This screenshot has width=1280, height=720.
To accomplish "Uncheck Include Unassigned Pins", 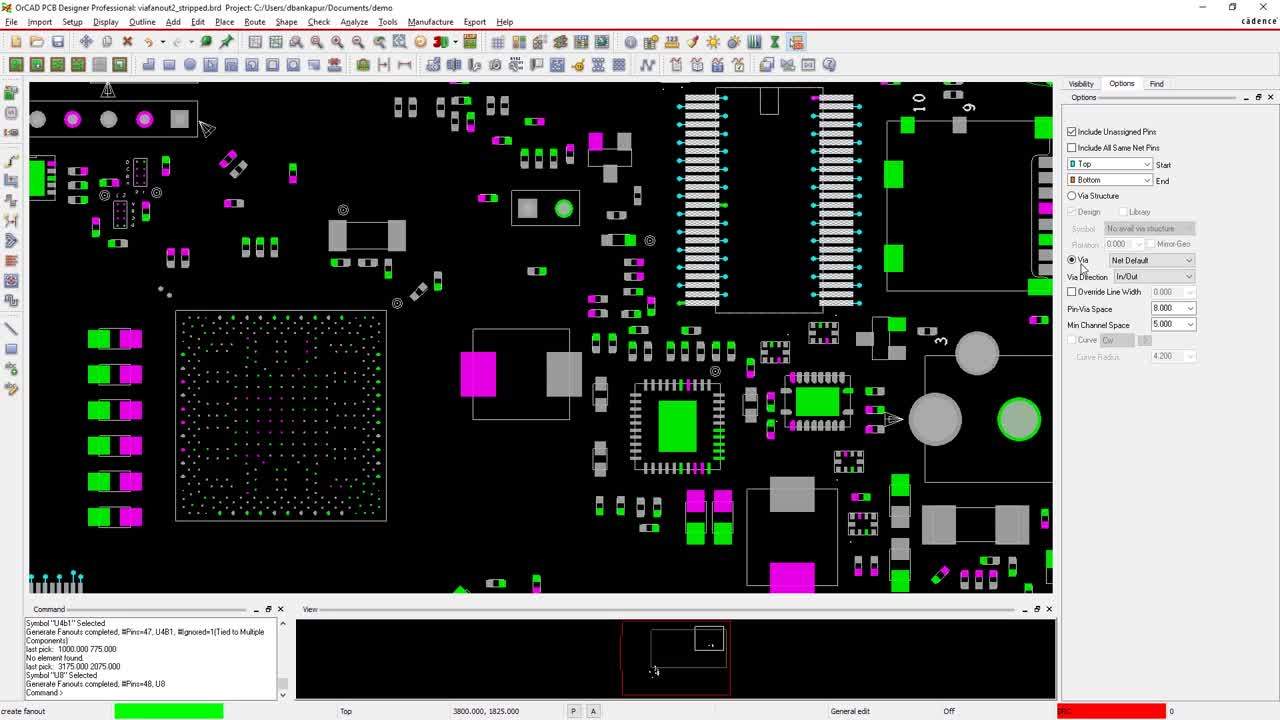I will (1071, 131).
